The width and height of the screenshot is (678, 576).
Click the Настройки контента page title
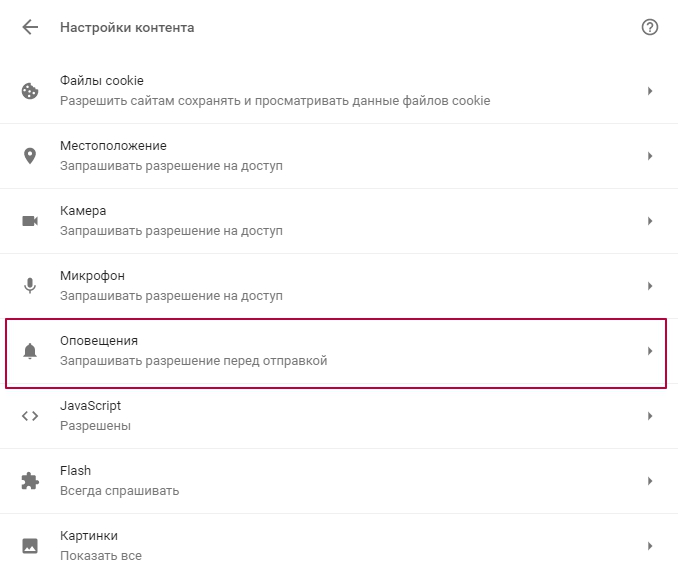tap(127, 27)
